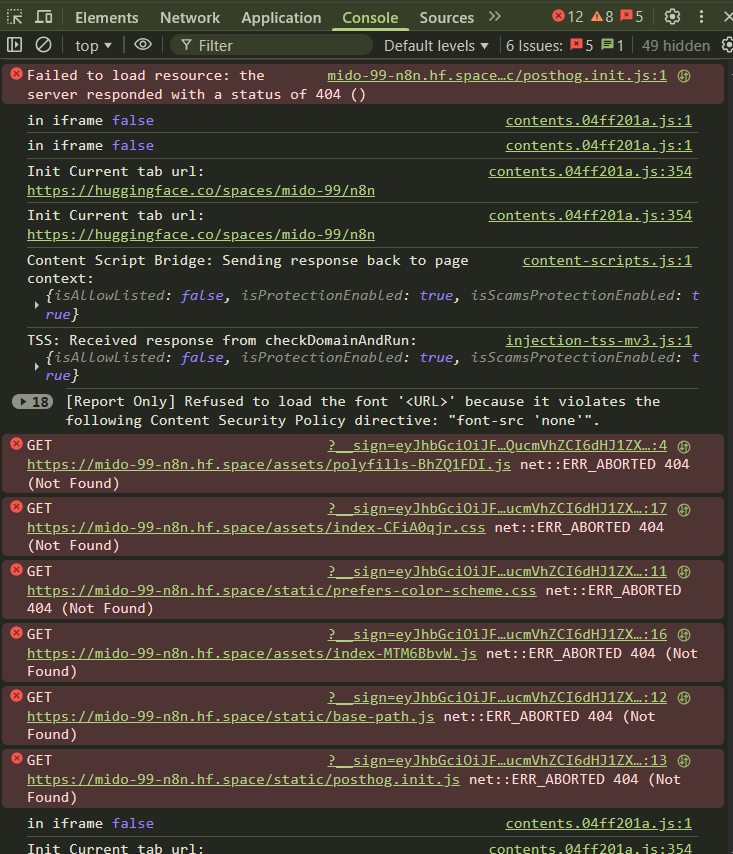Open the ?__sign source link ending :11
This screenshot has width=733, height=854.
click(497, 571)
